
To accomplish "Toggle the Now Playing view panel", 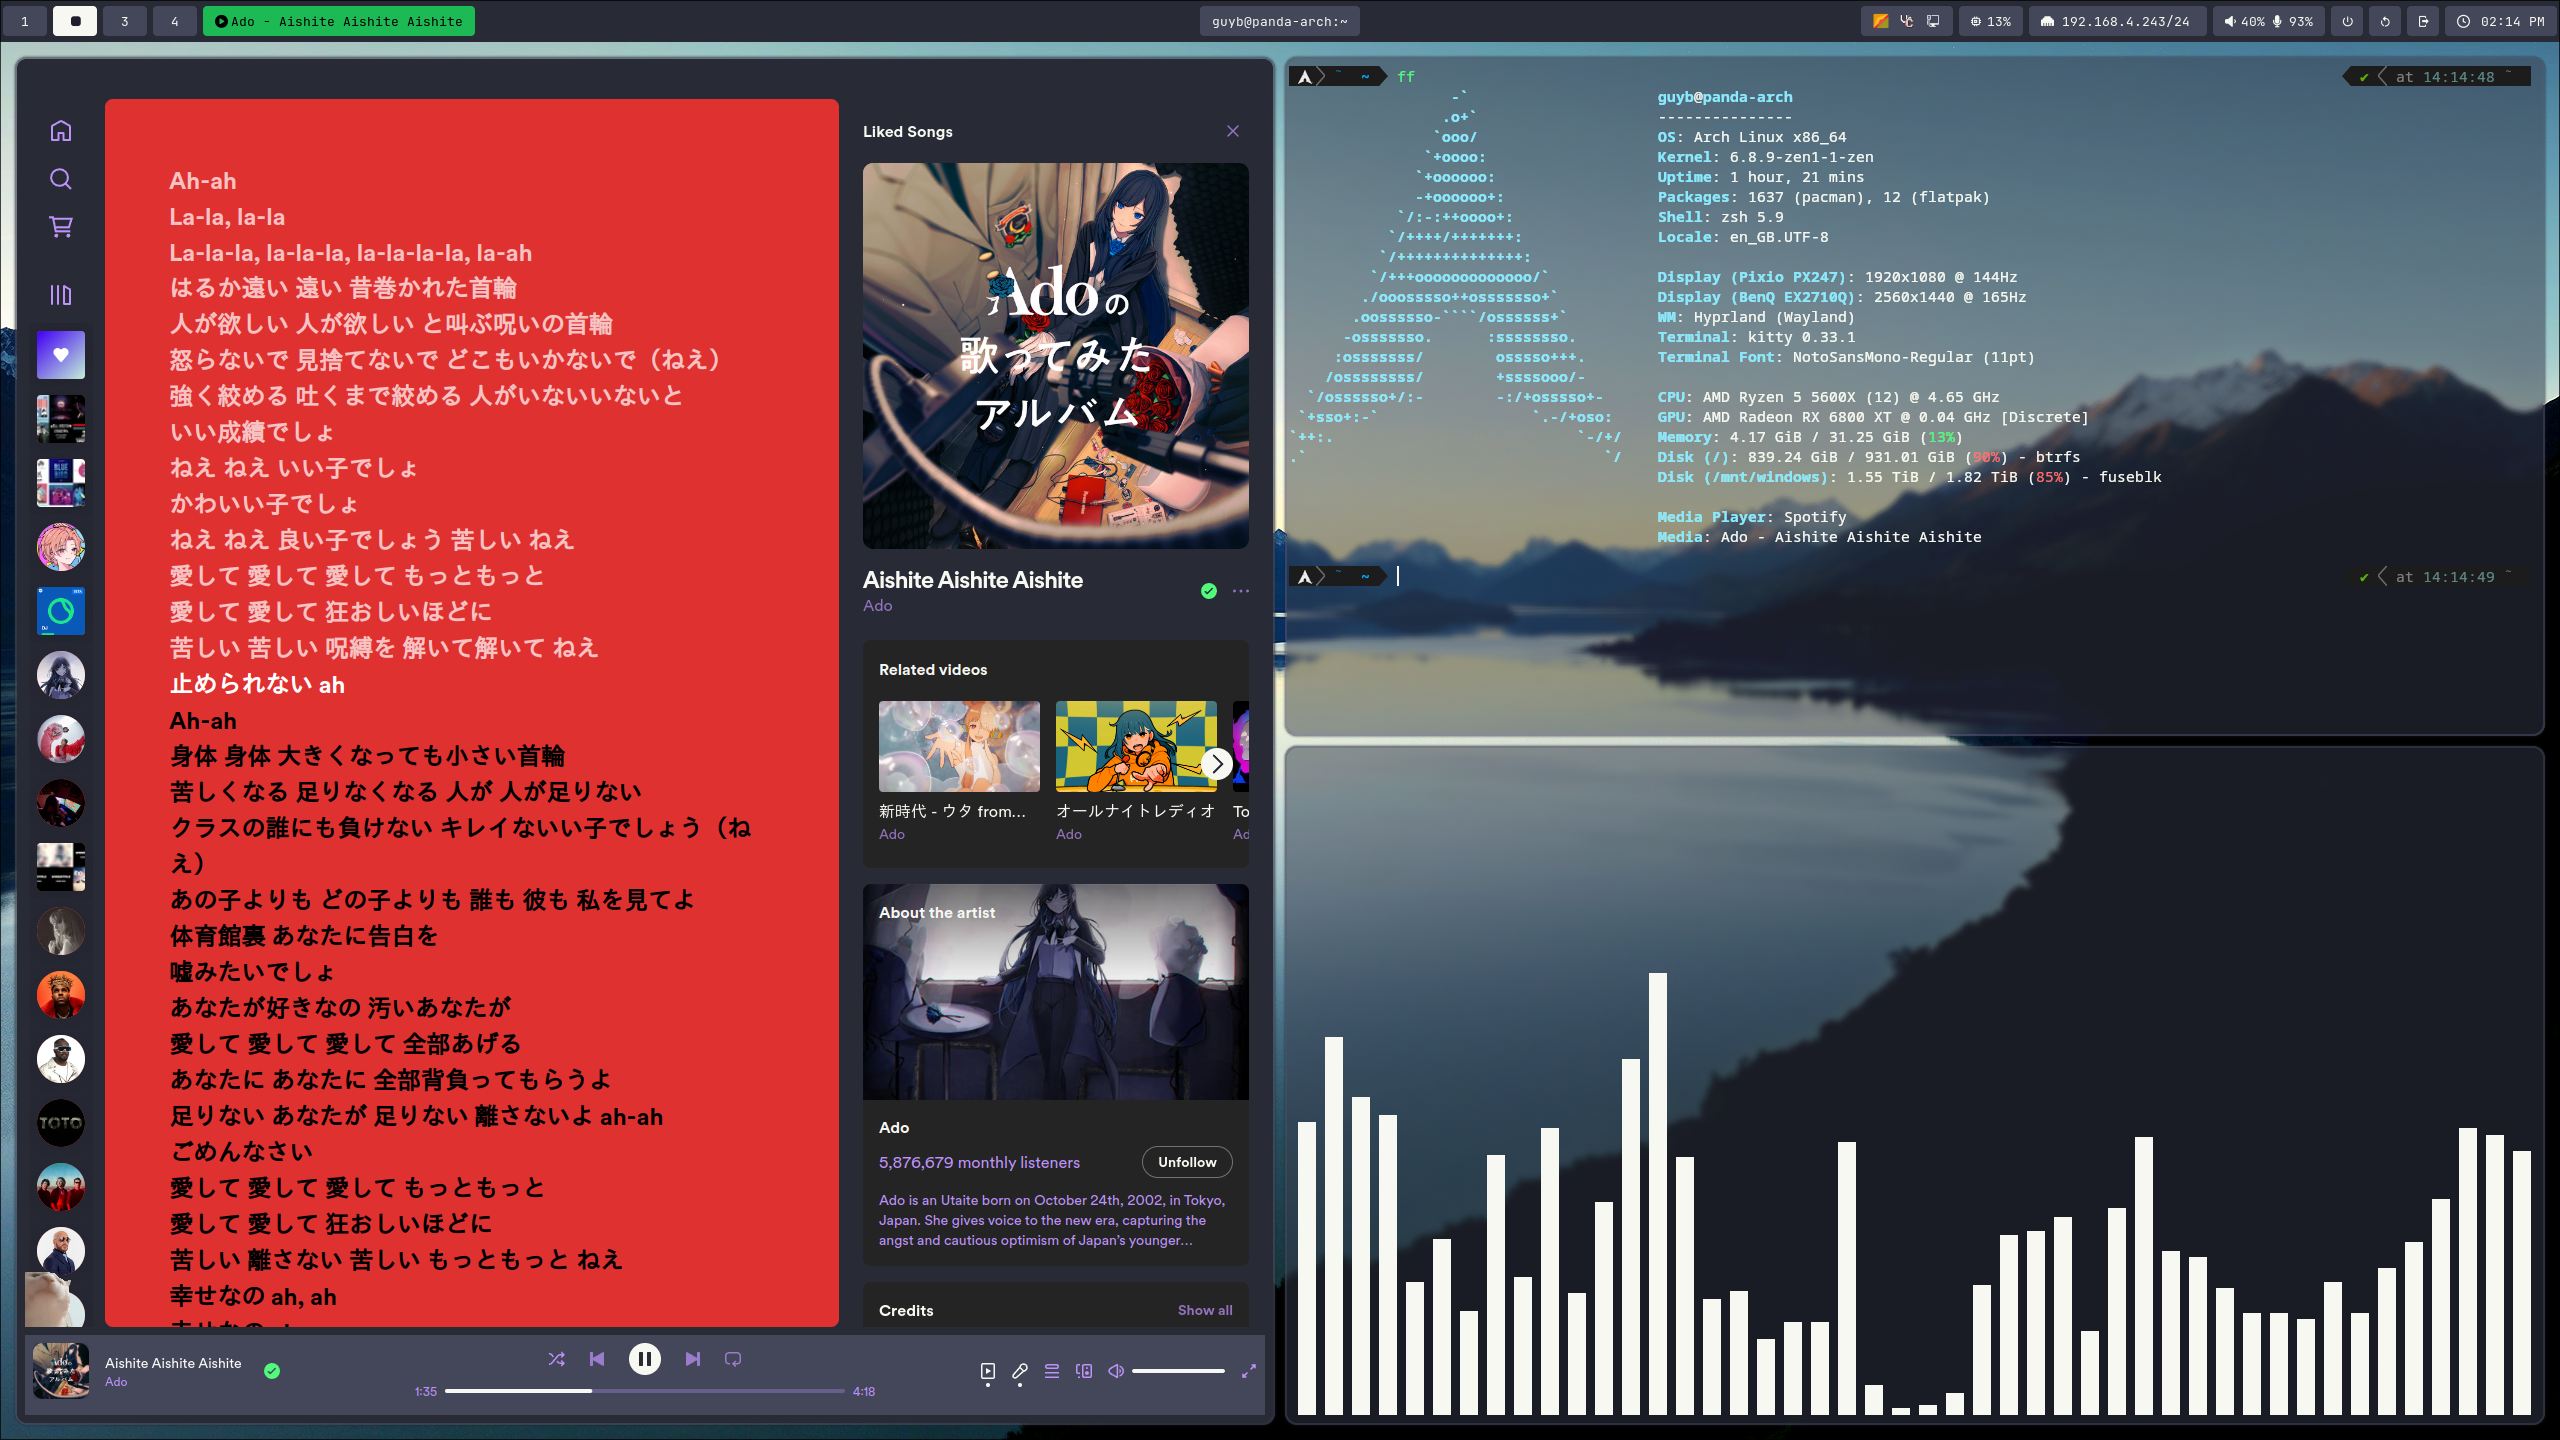I will (x=988, y=1371).
